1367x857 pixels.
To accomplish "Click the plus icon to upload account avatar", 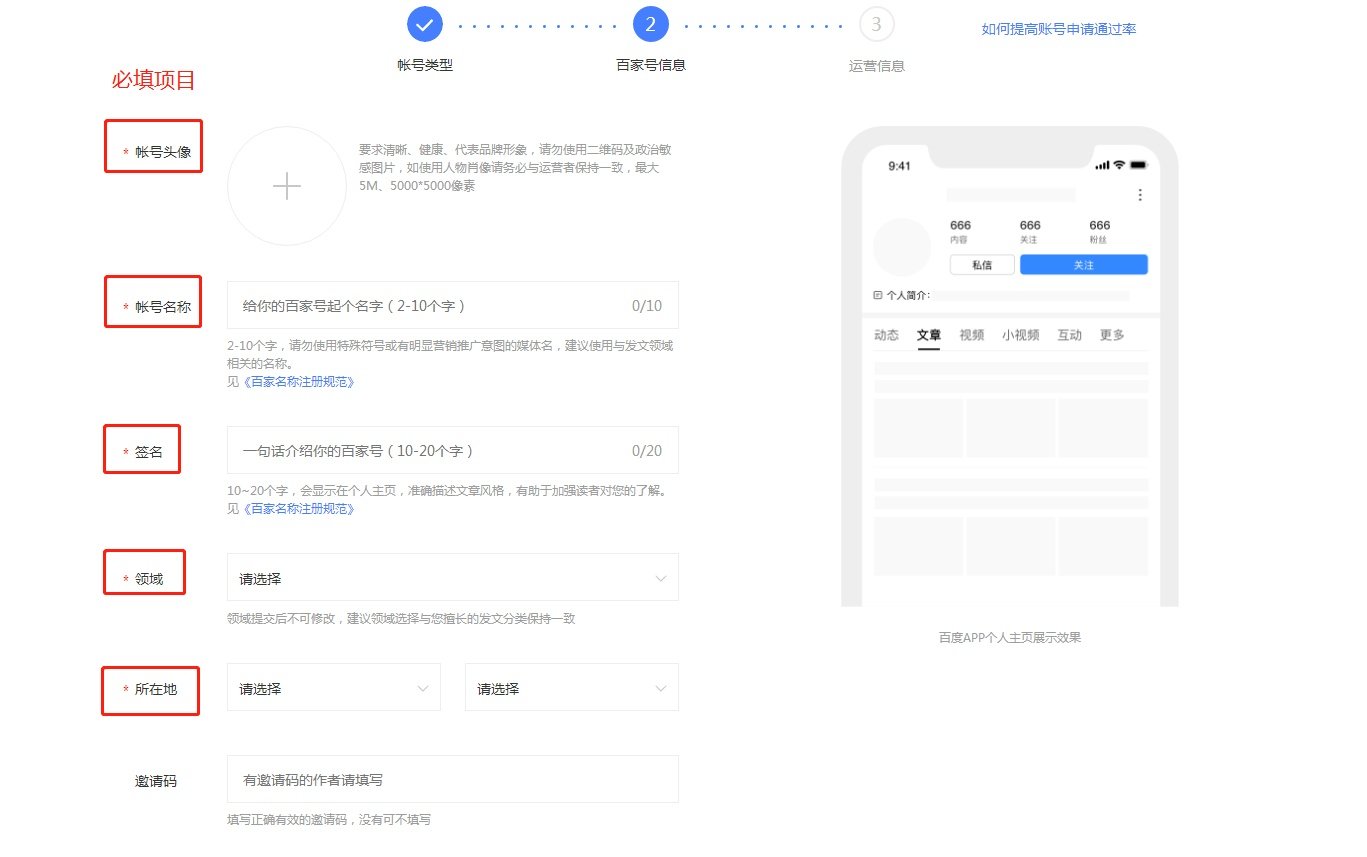I will (287, 186).
